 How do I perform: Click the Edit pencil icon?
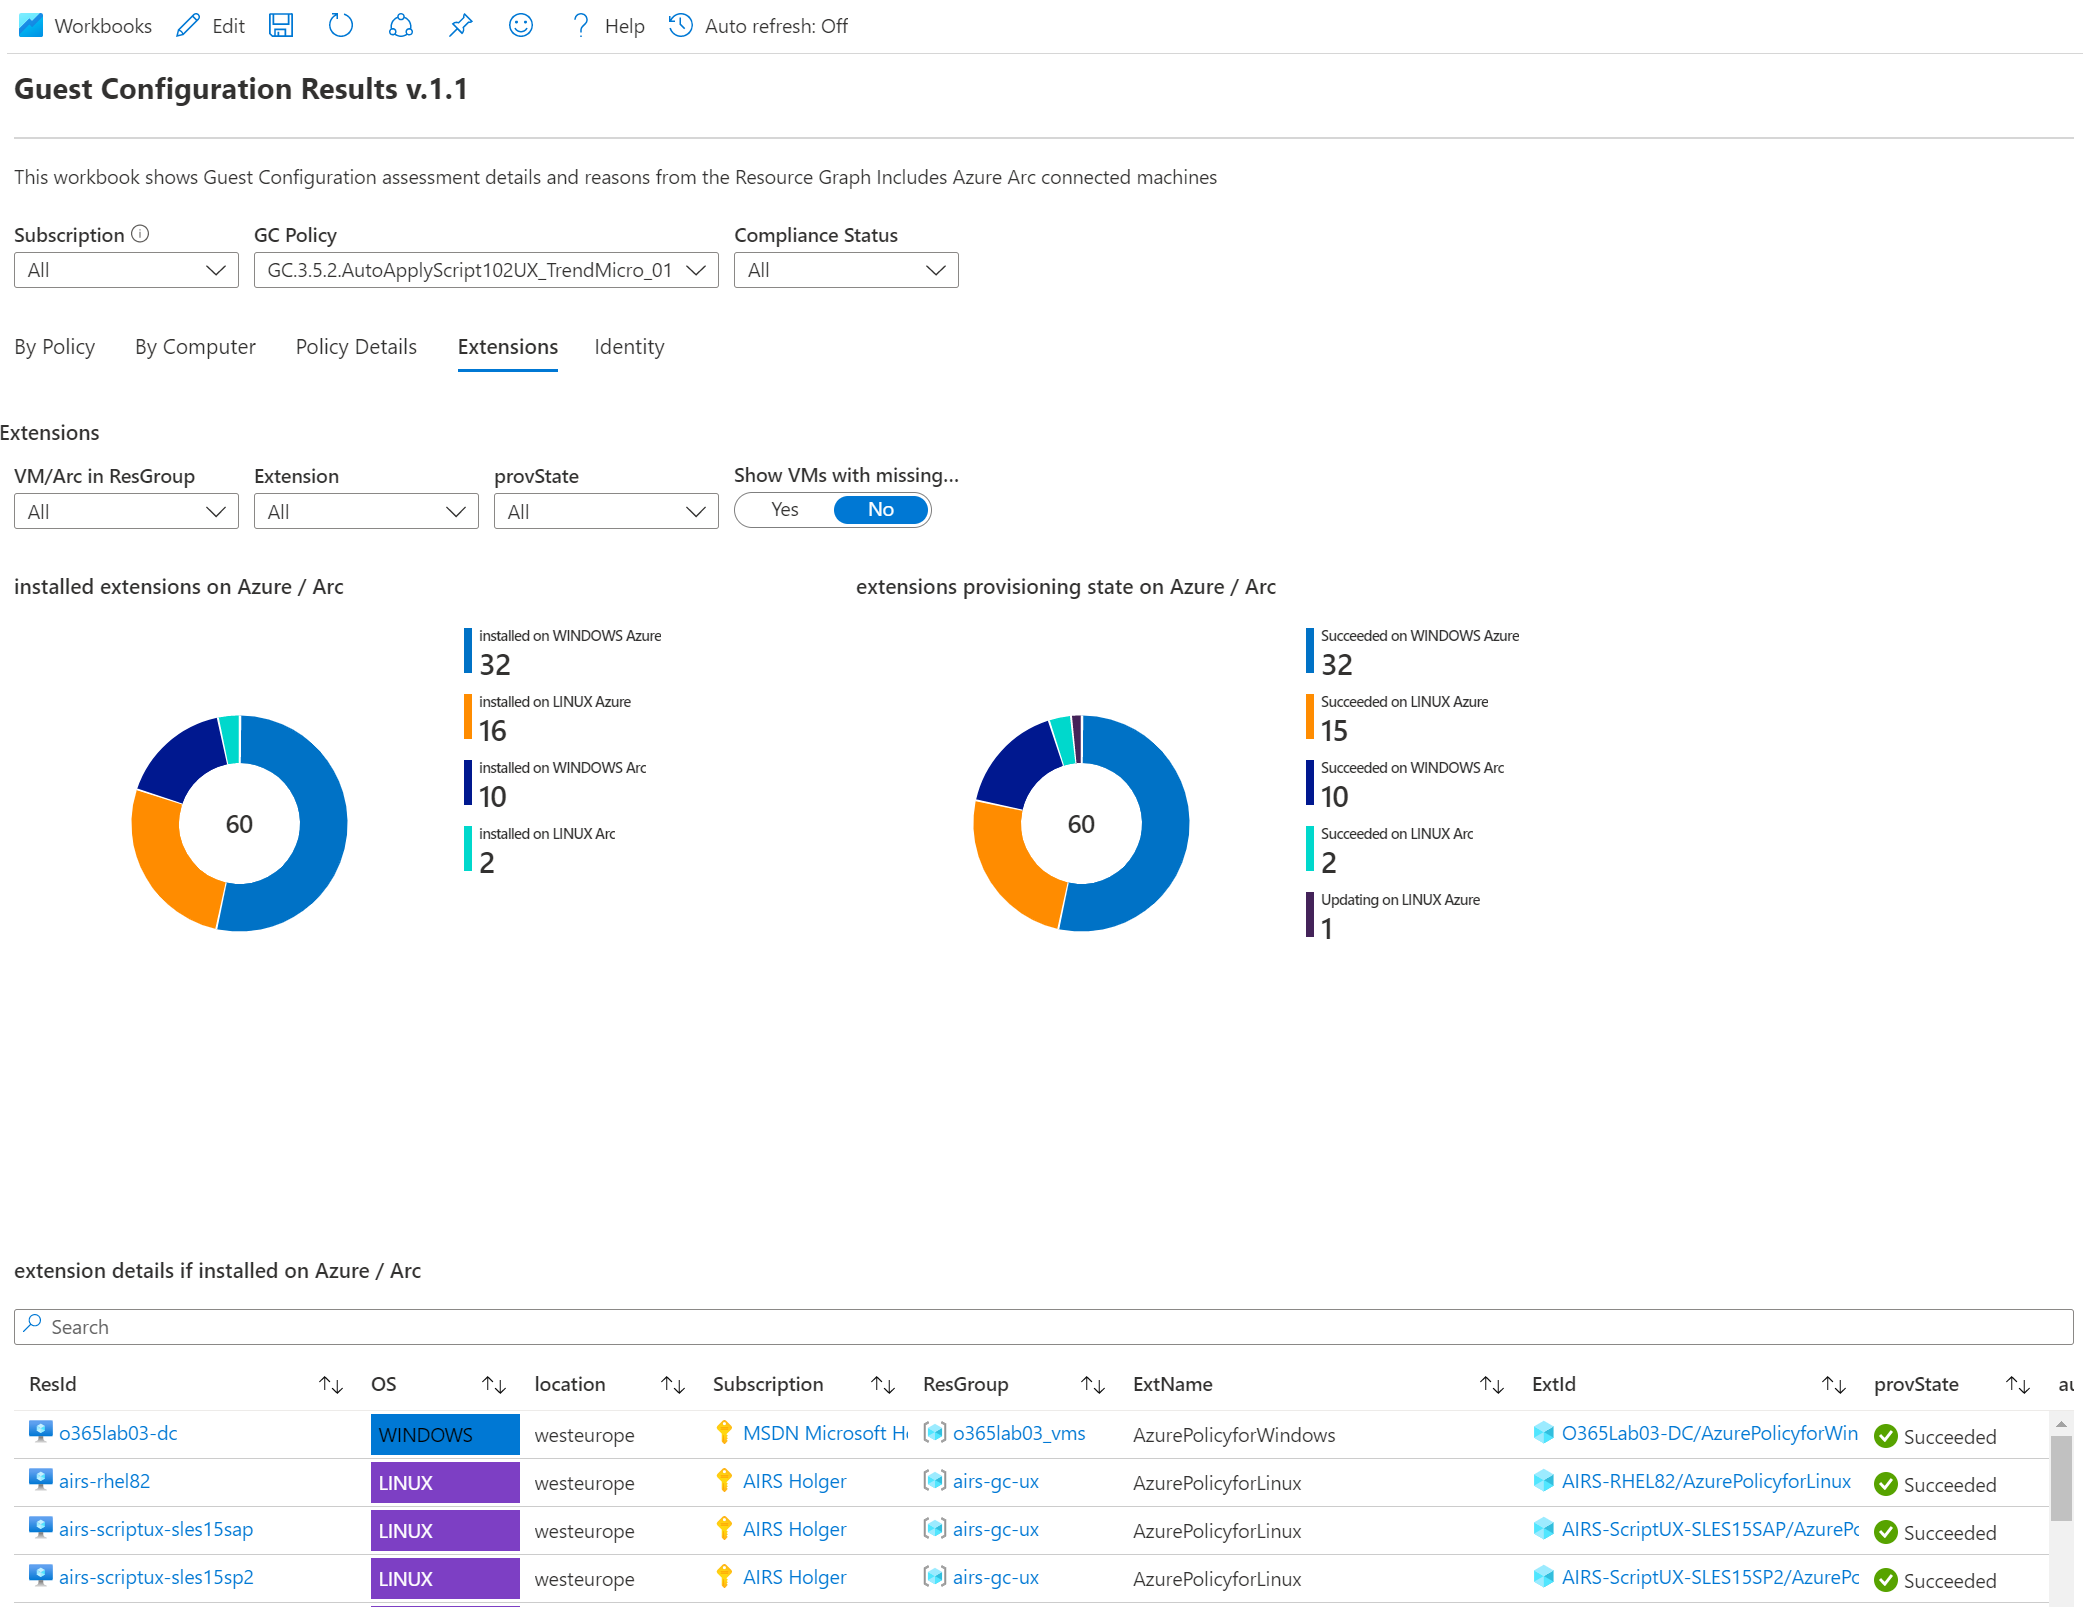[188, 26]
